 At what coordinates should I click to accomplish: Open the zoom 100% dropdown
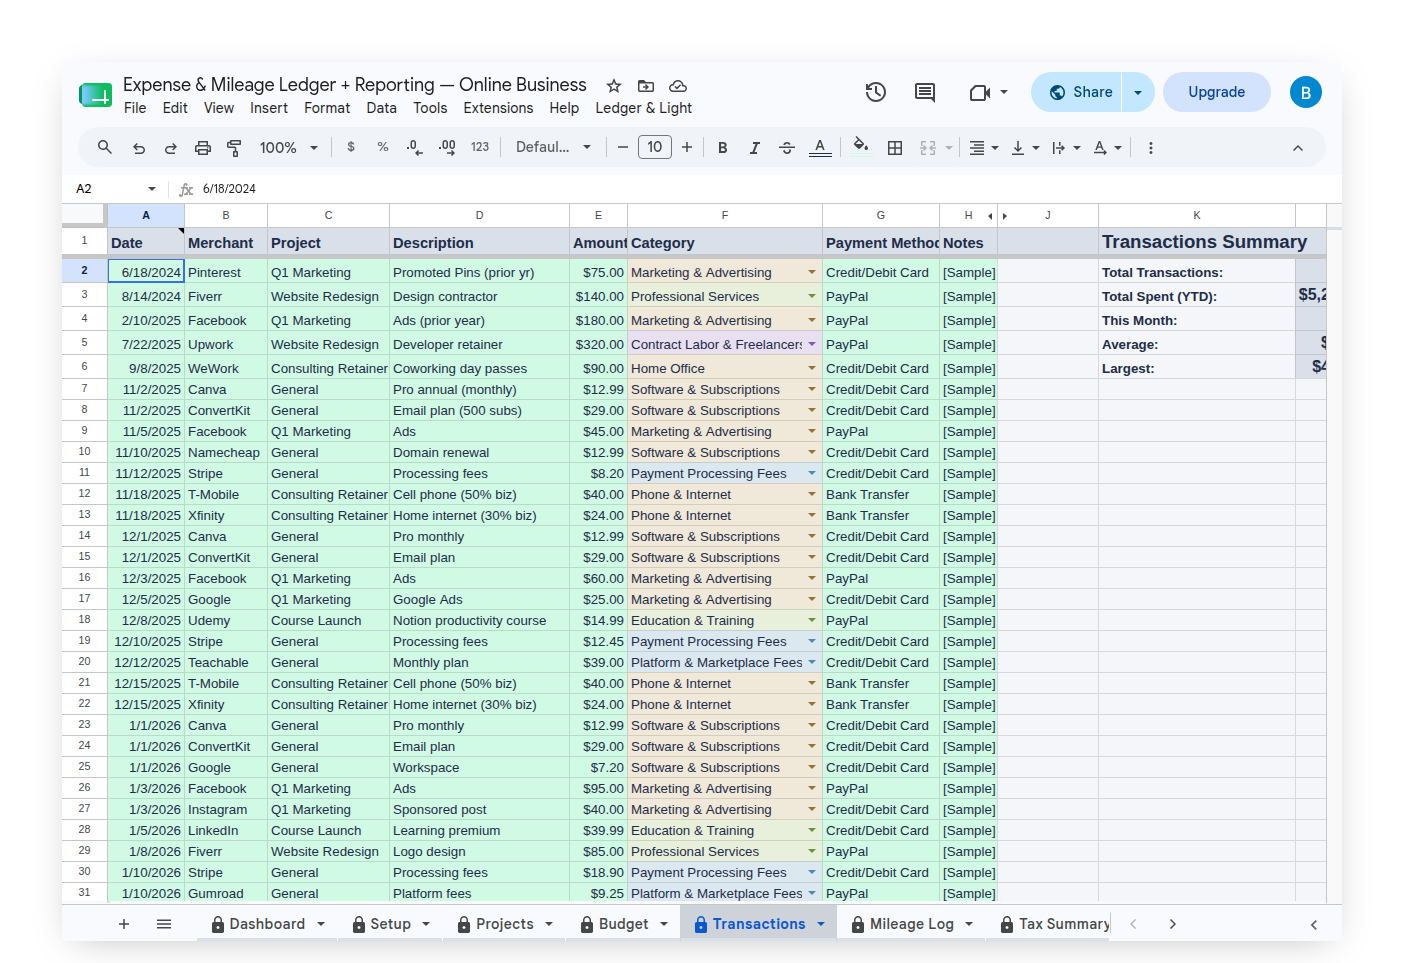coord(288,148)
